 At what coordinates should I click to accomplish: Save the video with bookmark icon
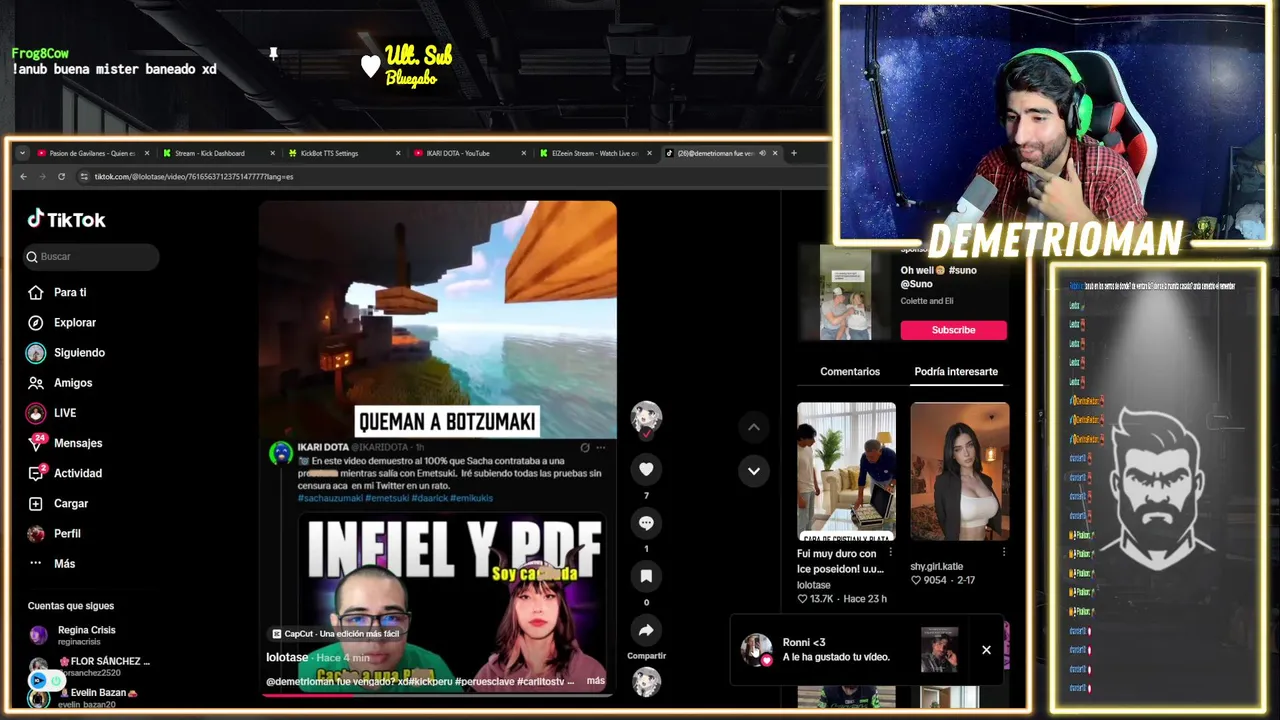(x=646, y=576)
